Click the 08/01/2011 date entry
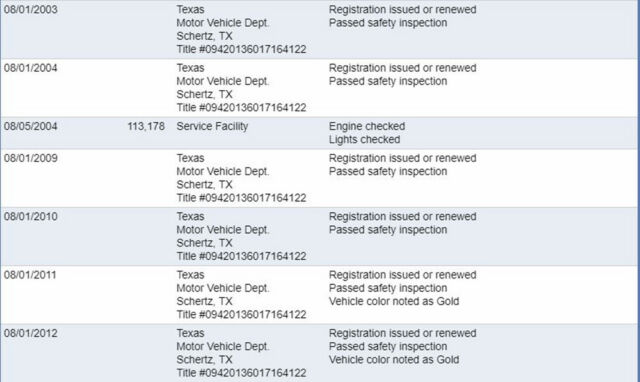Screen dimensions: 640x382 pos(30,275)
